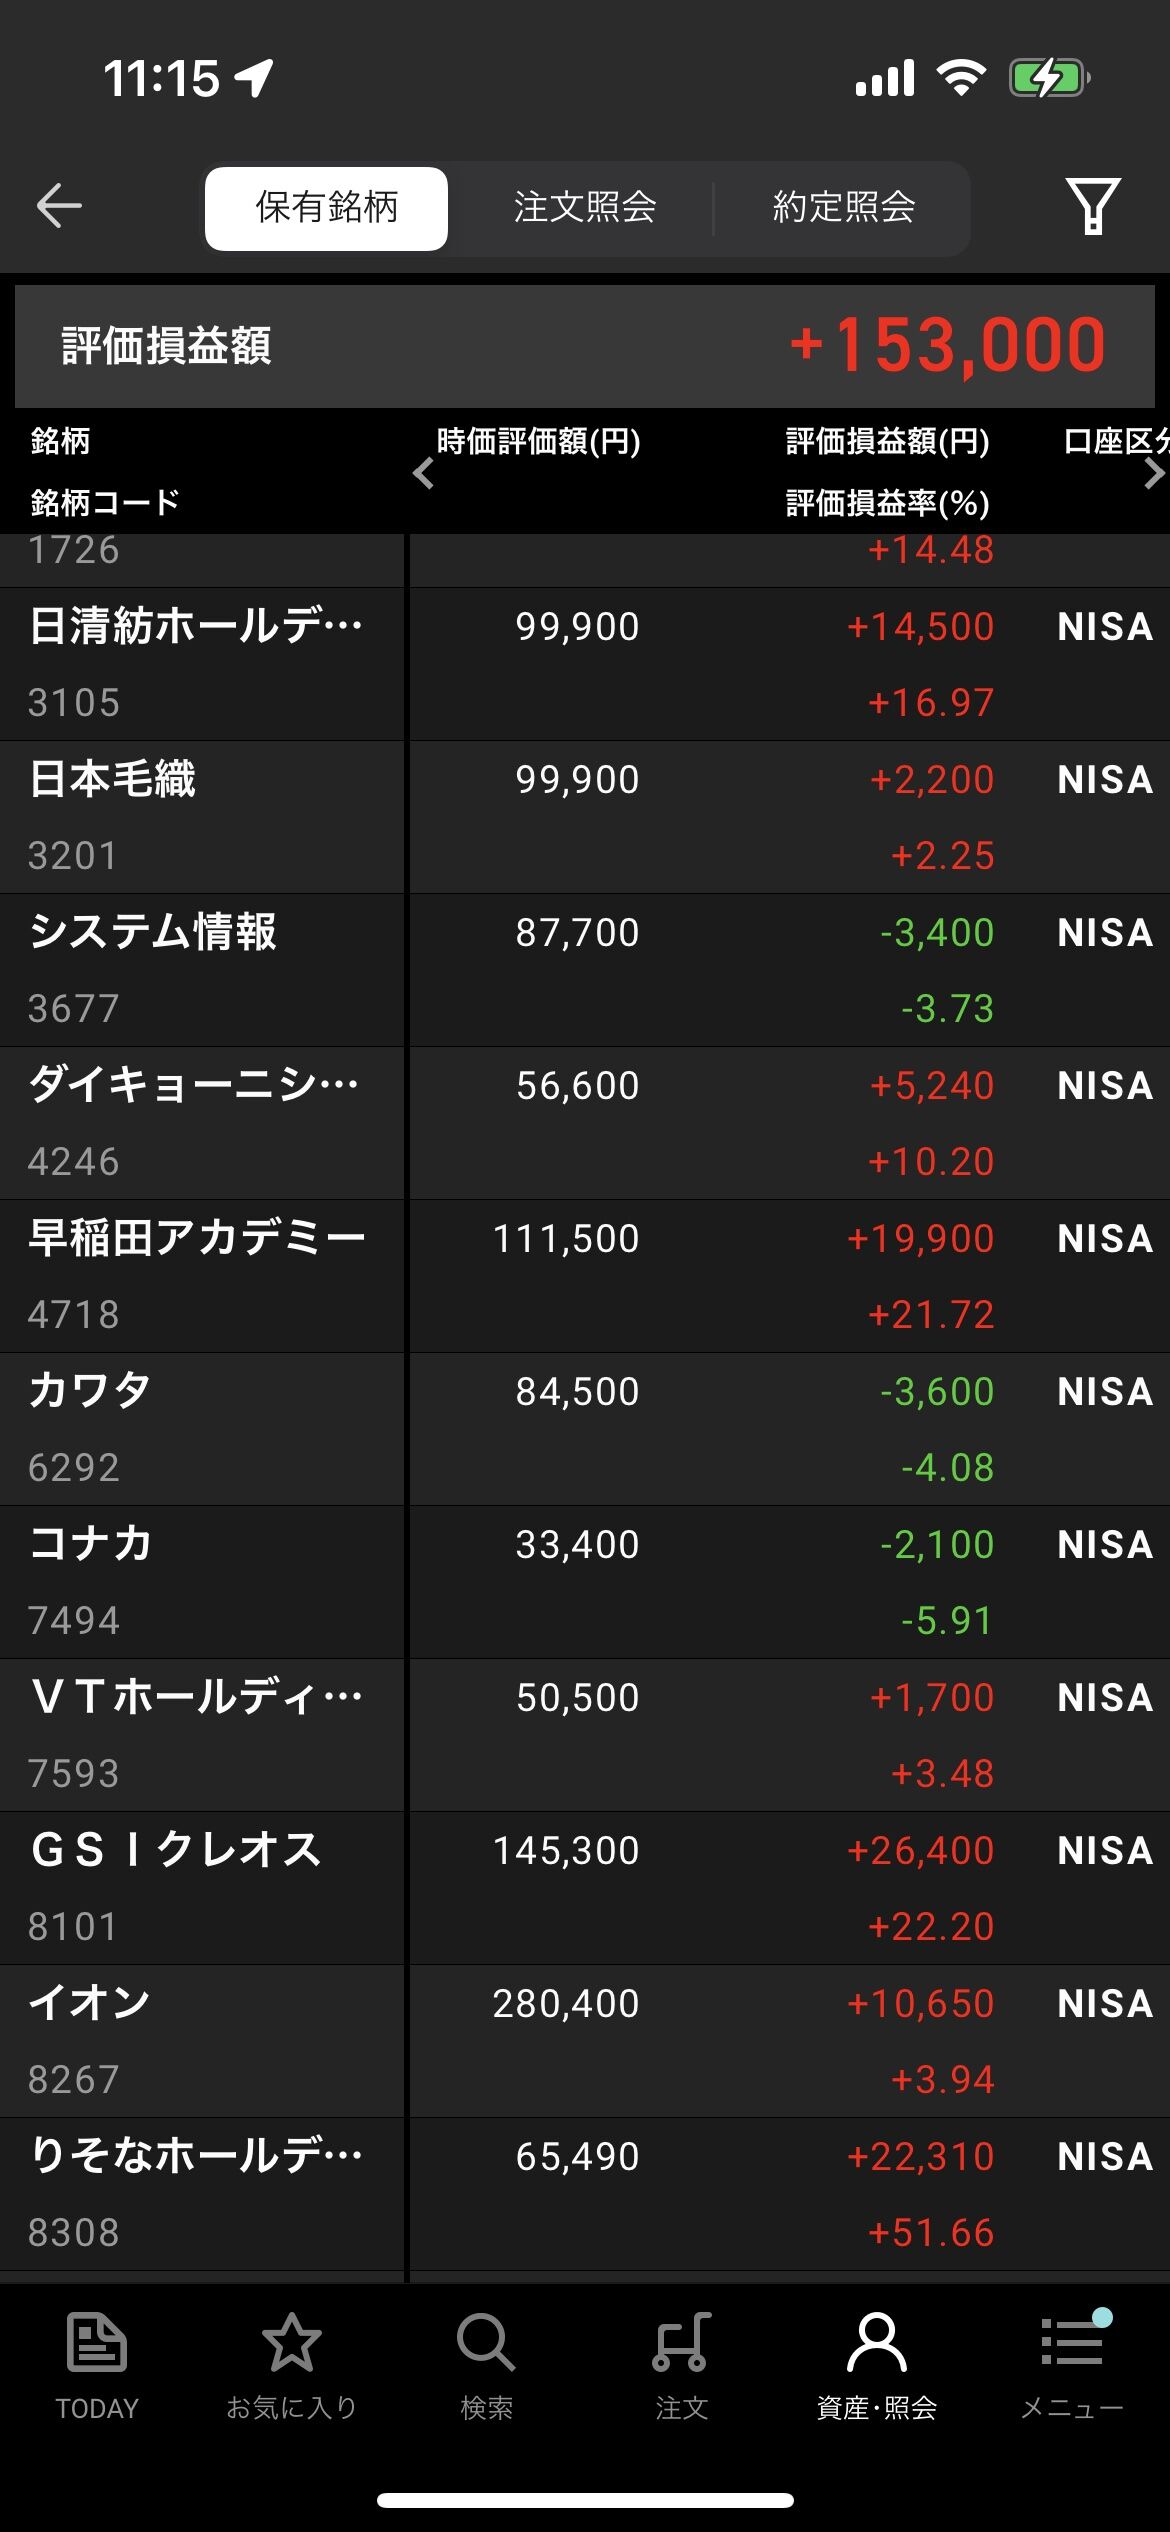Viewport: 1170px width, 2532px height.
Task: Open the イオン 8267 stock row
Action: (585, 2041)
